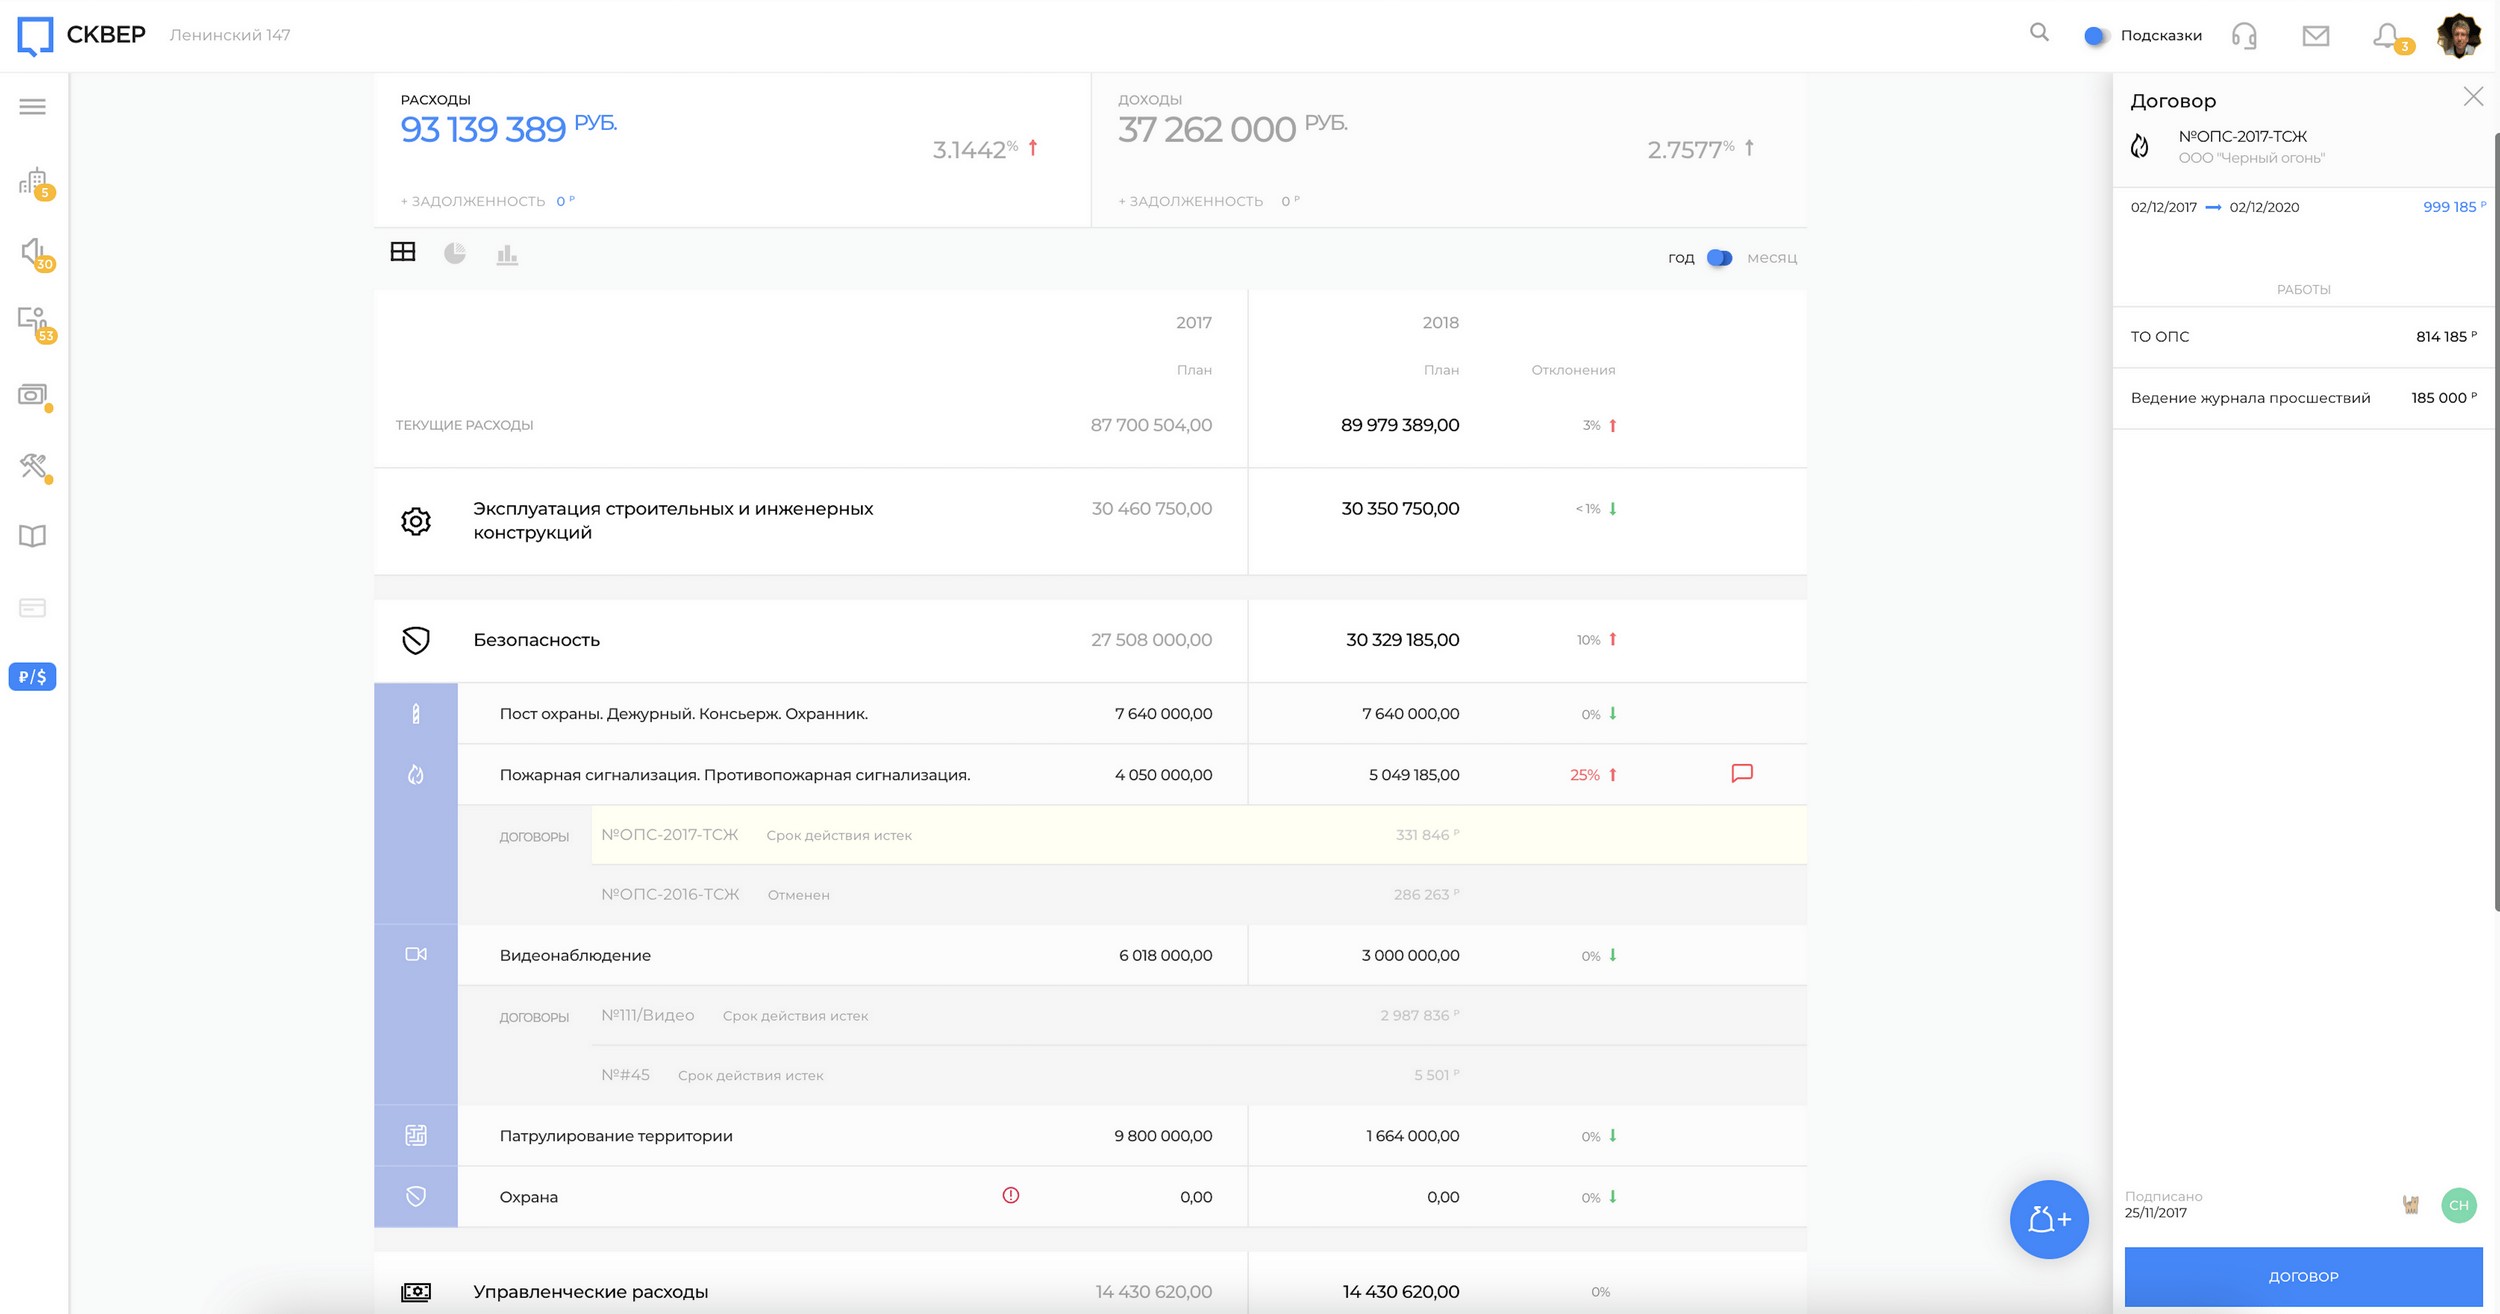Viewport: 2500px width, 1314px height.
Task: Click the user avatar photo
Action: (x=2458, y=36)
